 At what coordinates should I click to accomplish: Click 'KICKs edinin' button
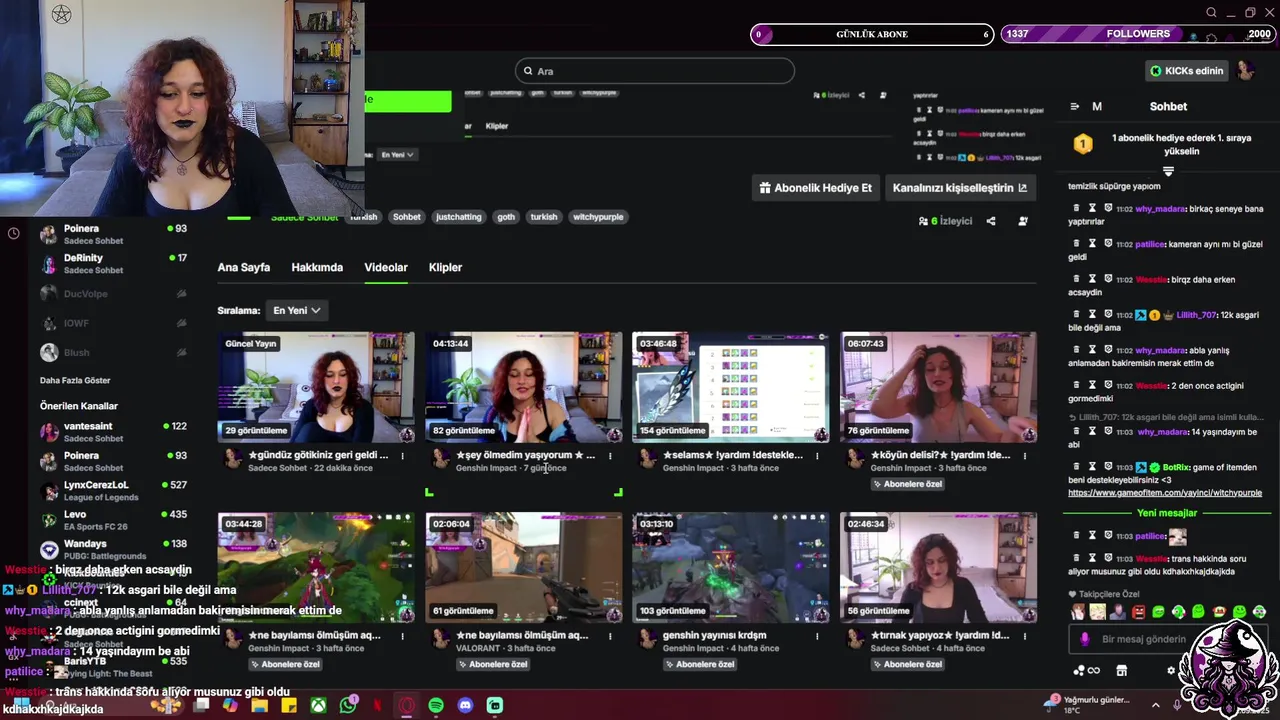coord(1187,71)
